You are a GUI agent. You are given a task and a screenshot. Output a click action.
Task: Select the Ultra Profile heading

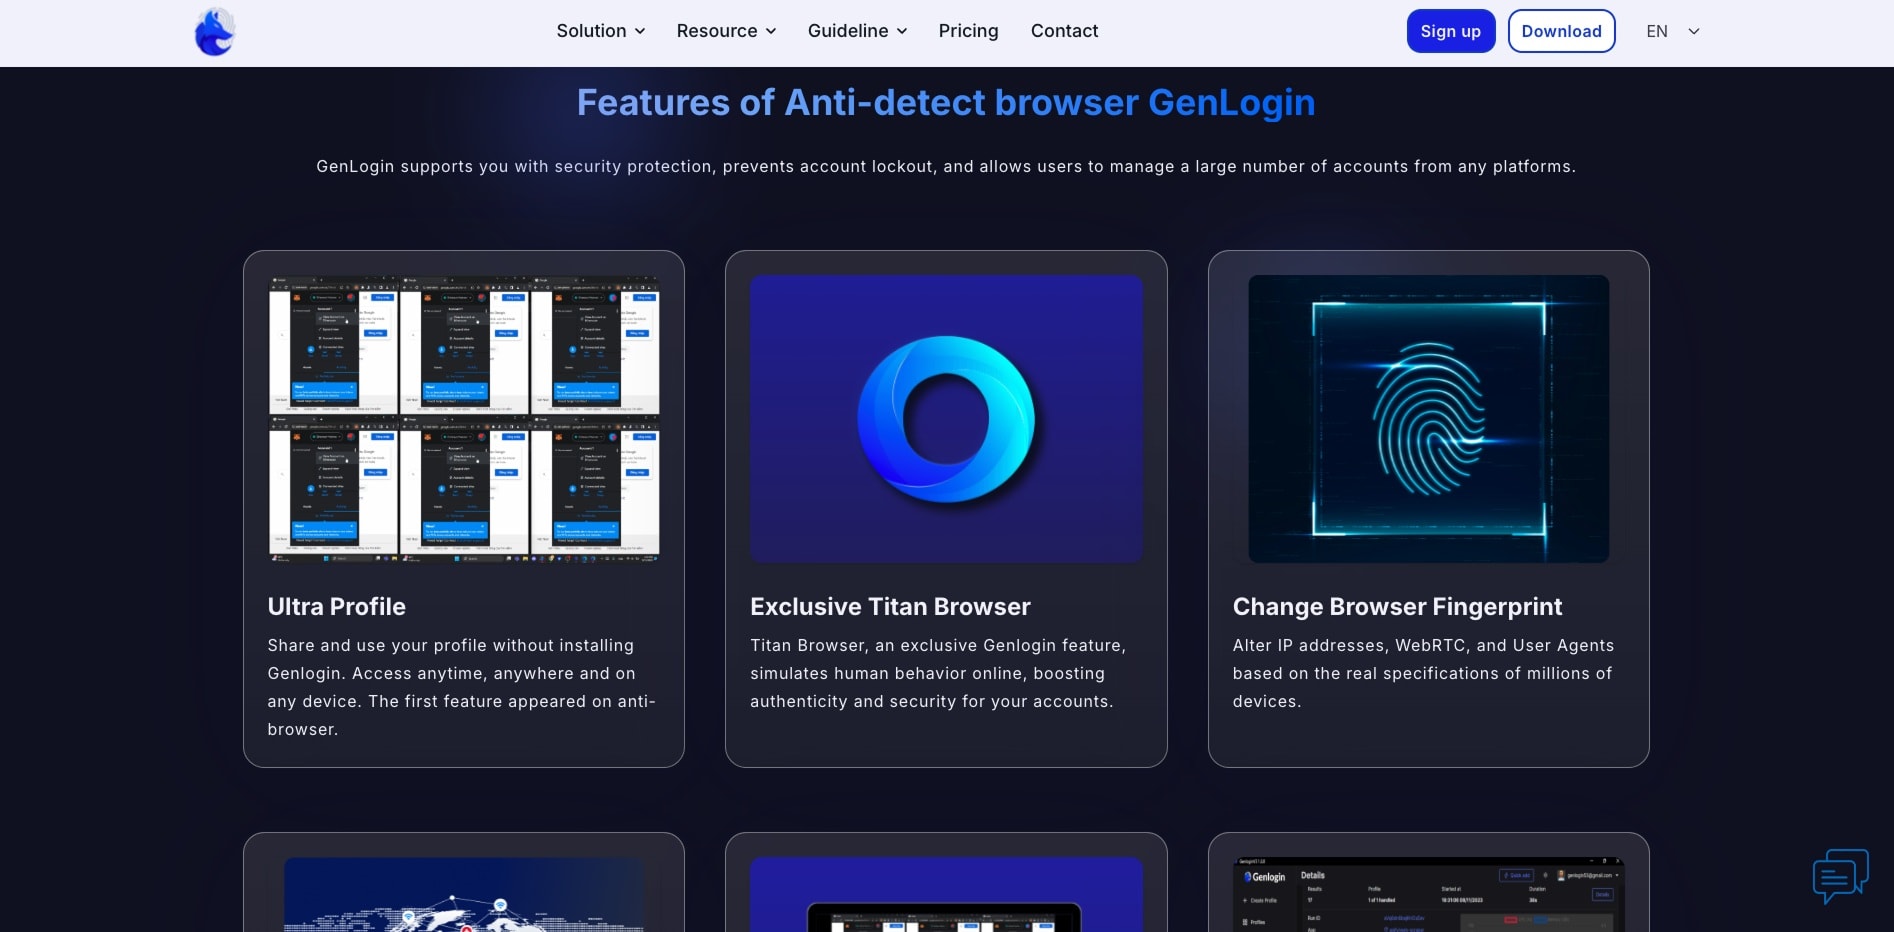pos(337,607)
